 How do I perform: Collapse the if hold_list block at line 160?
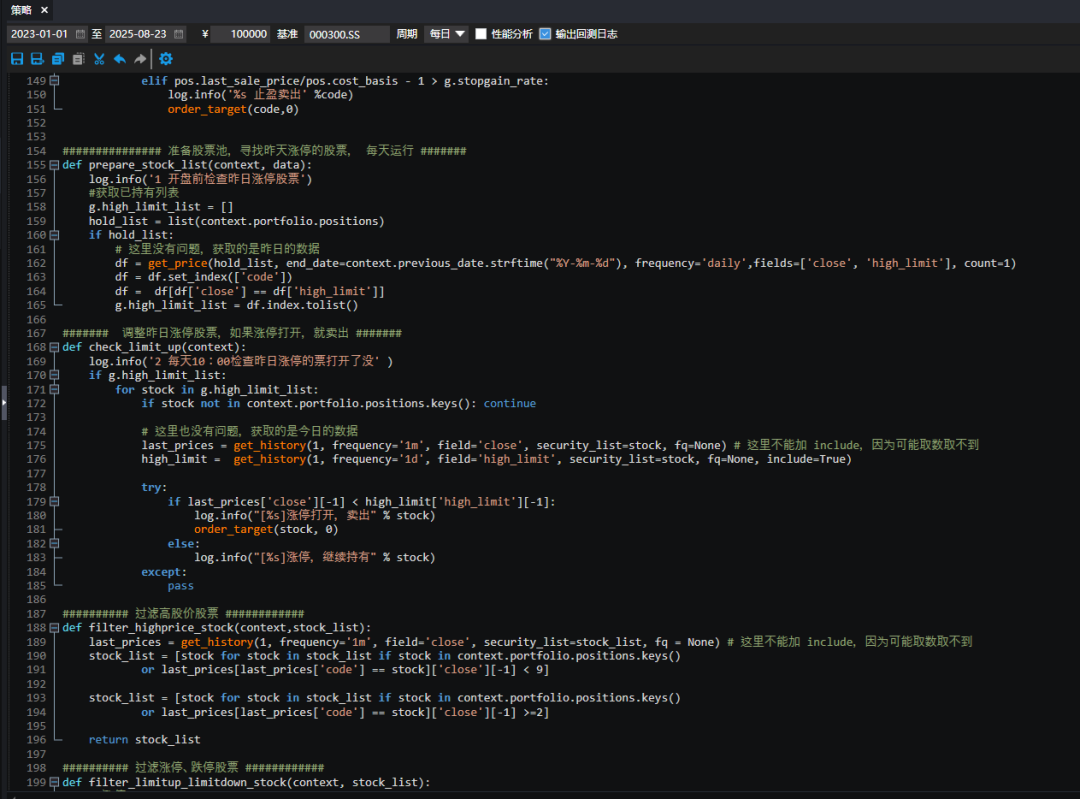click(54, 235)
